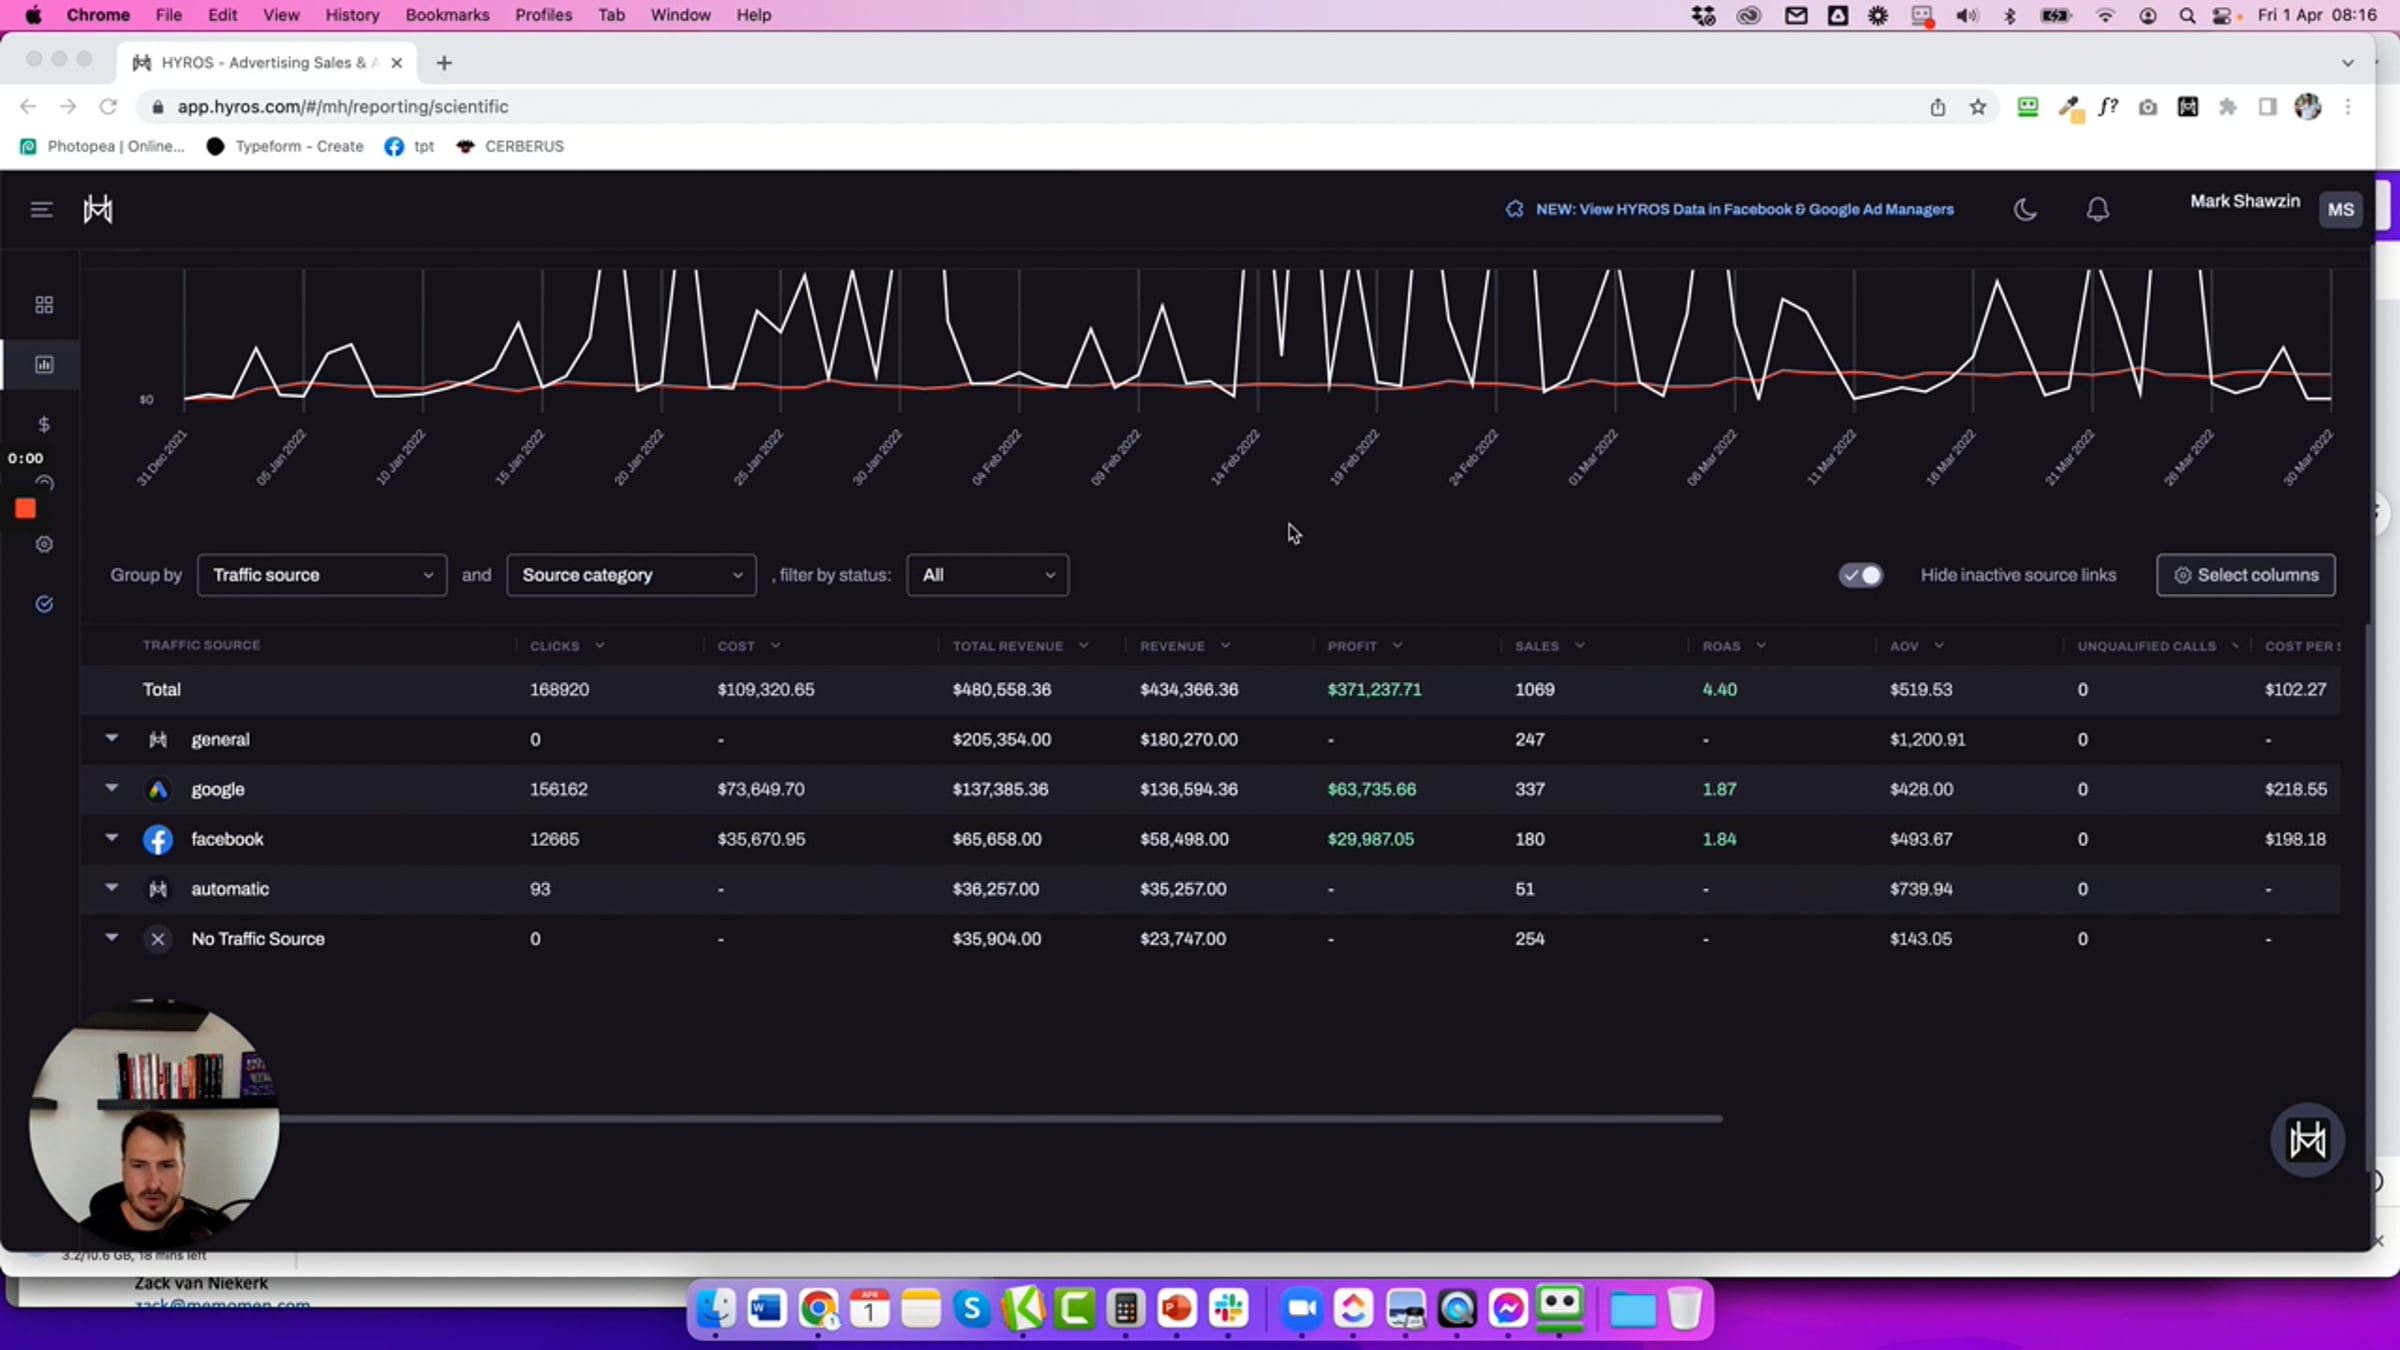Image resolution: width=2400 pixels, height=1350 pixels.
Task: Open the filter by status All dropdown
Action: 988,575
